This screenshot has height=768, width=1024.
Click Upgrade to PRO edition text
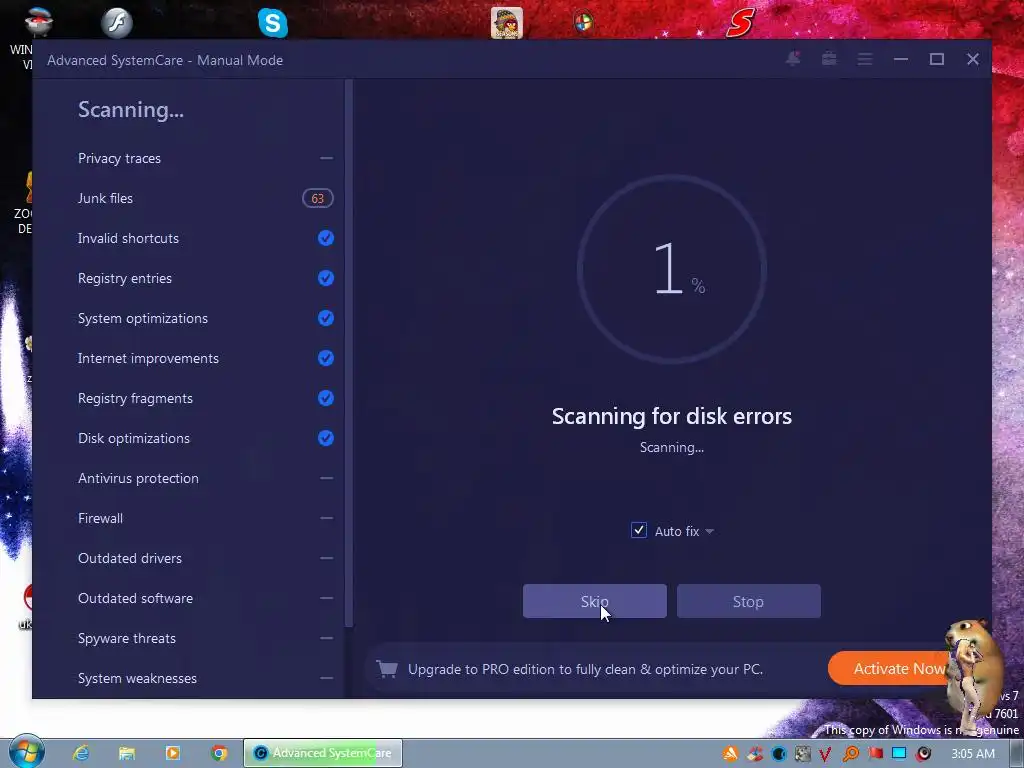[x=585, y=669]
